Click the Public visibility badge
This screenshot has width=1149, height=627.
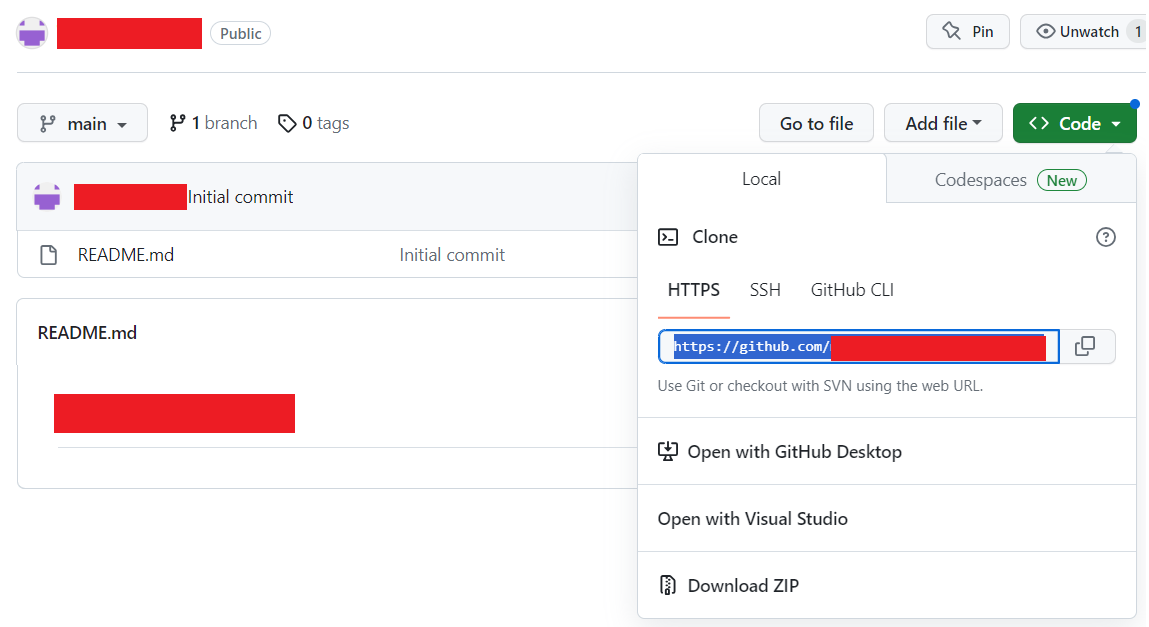click(240, 34)
